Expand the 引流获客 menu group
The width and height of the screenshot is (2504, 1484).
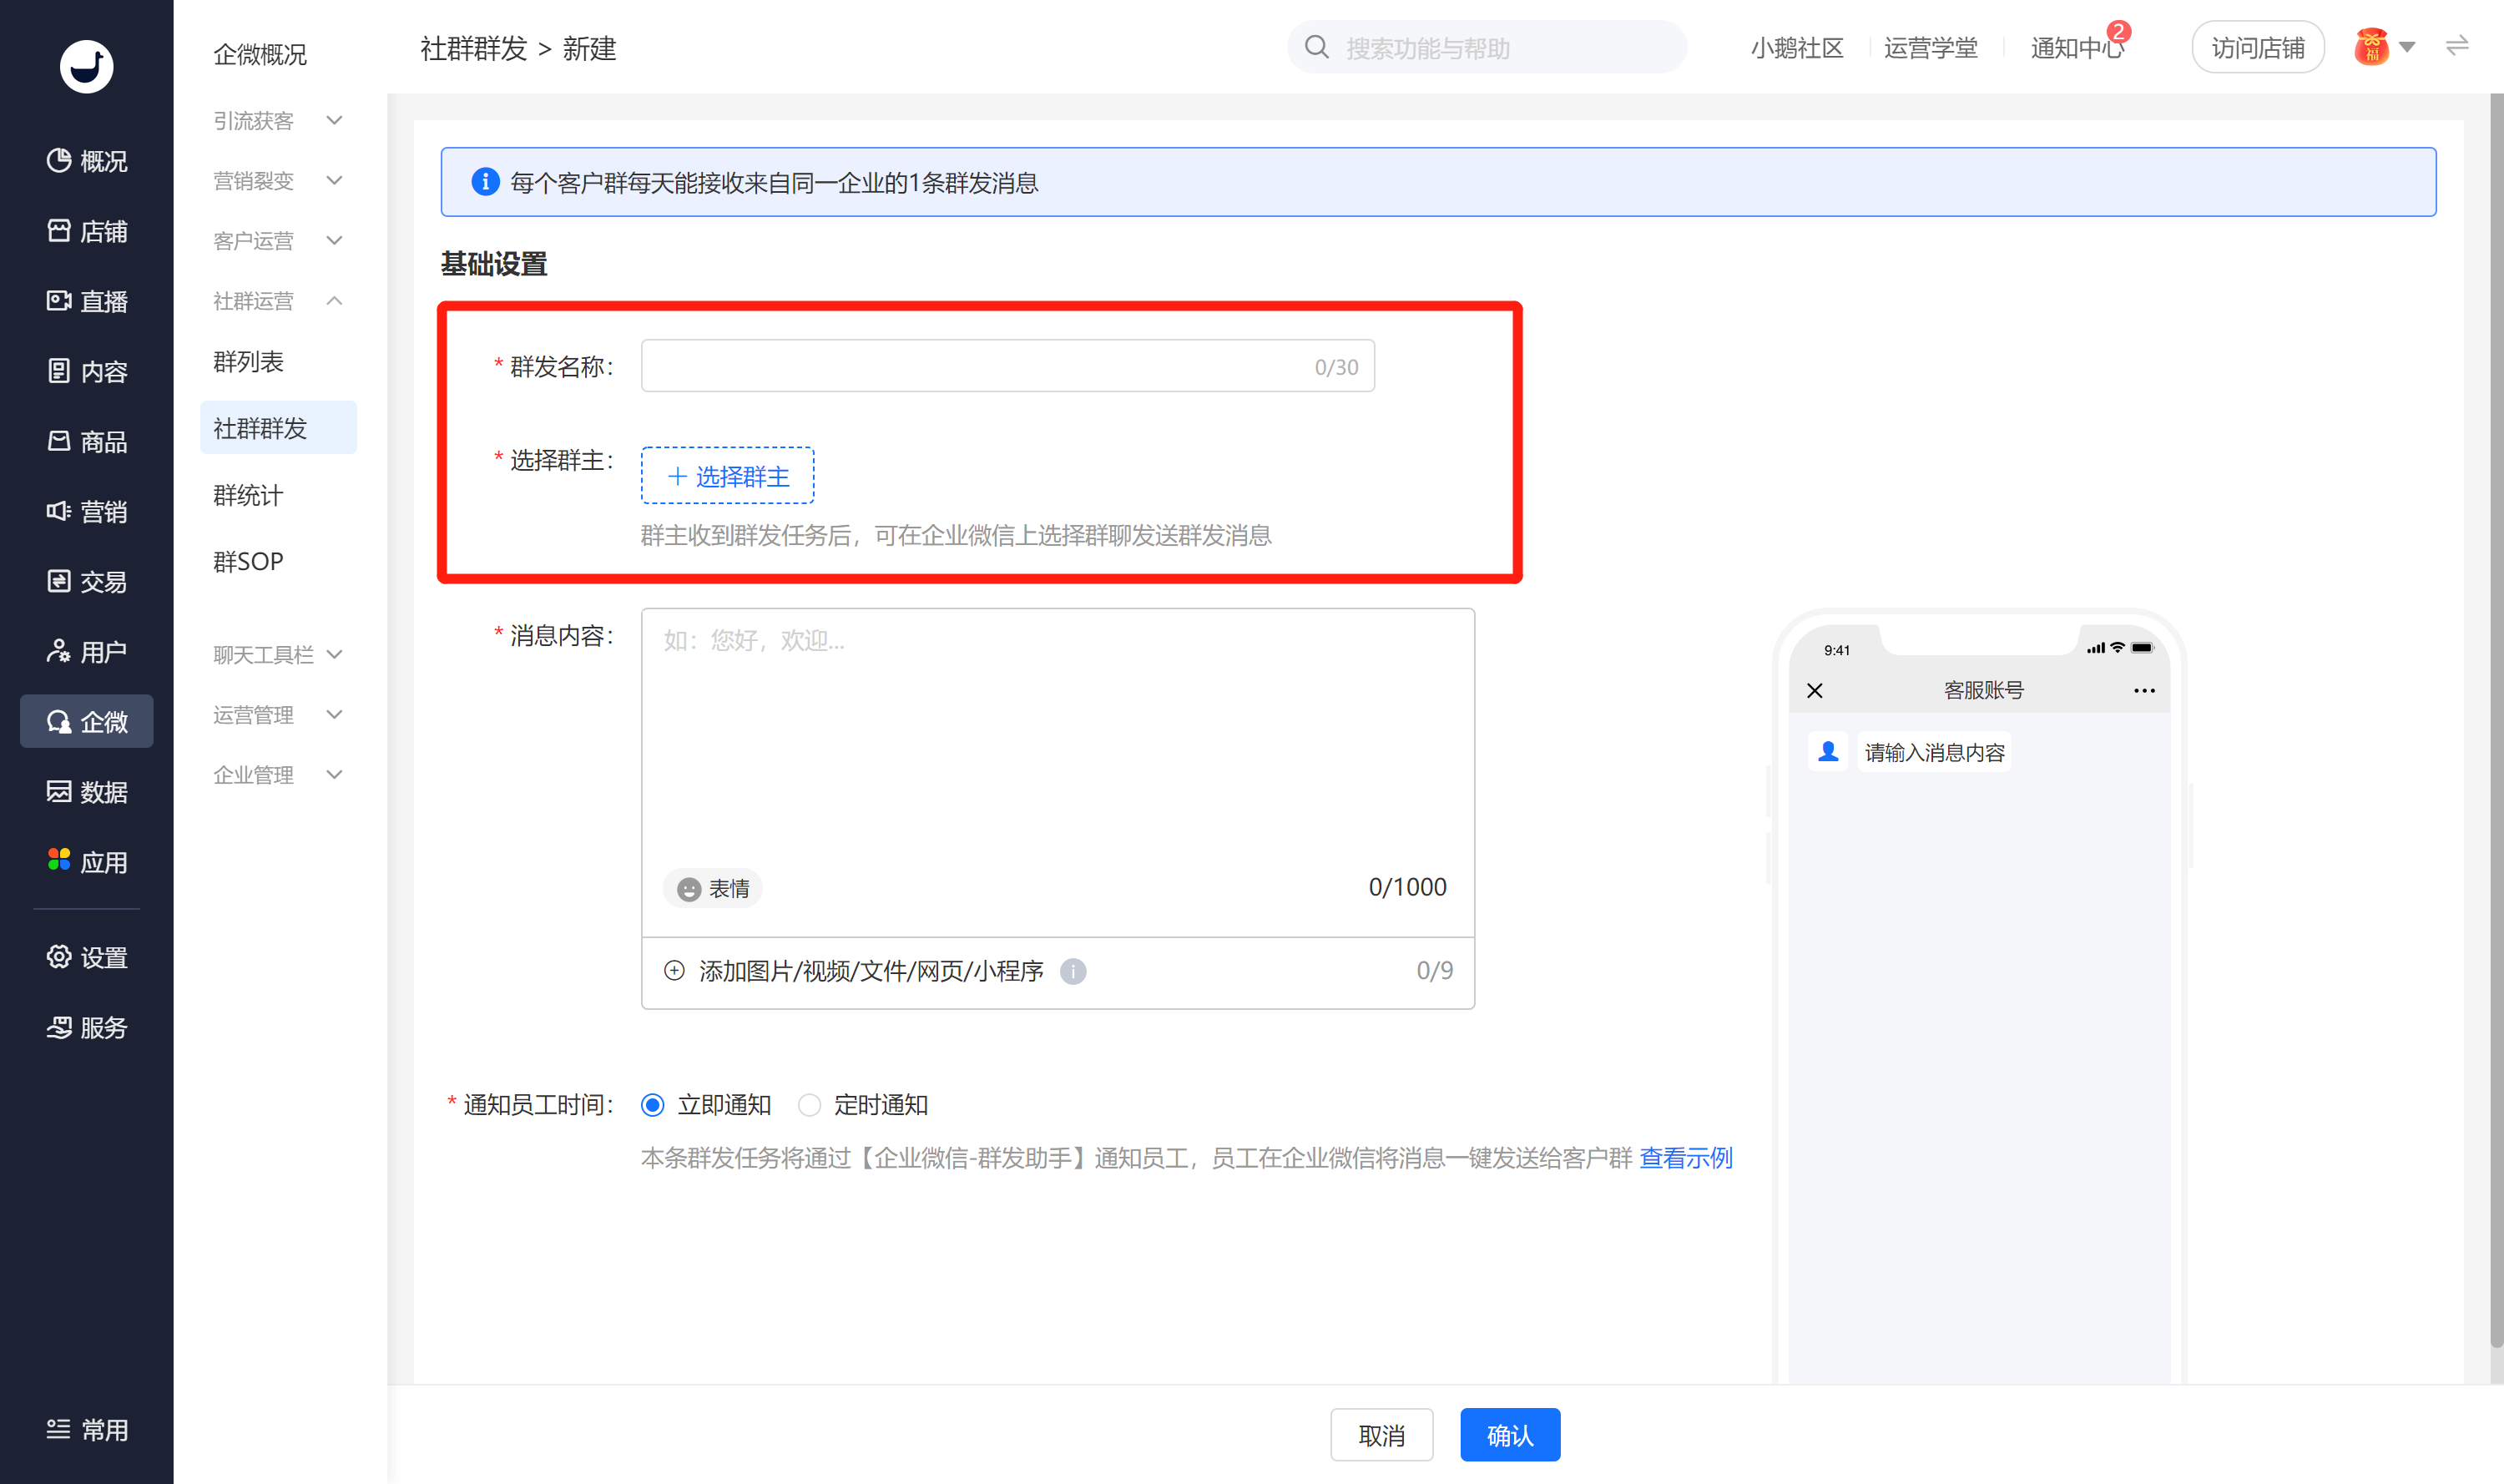click(278, 120)
